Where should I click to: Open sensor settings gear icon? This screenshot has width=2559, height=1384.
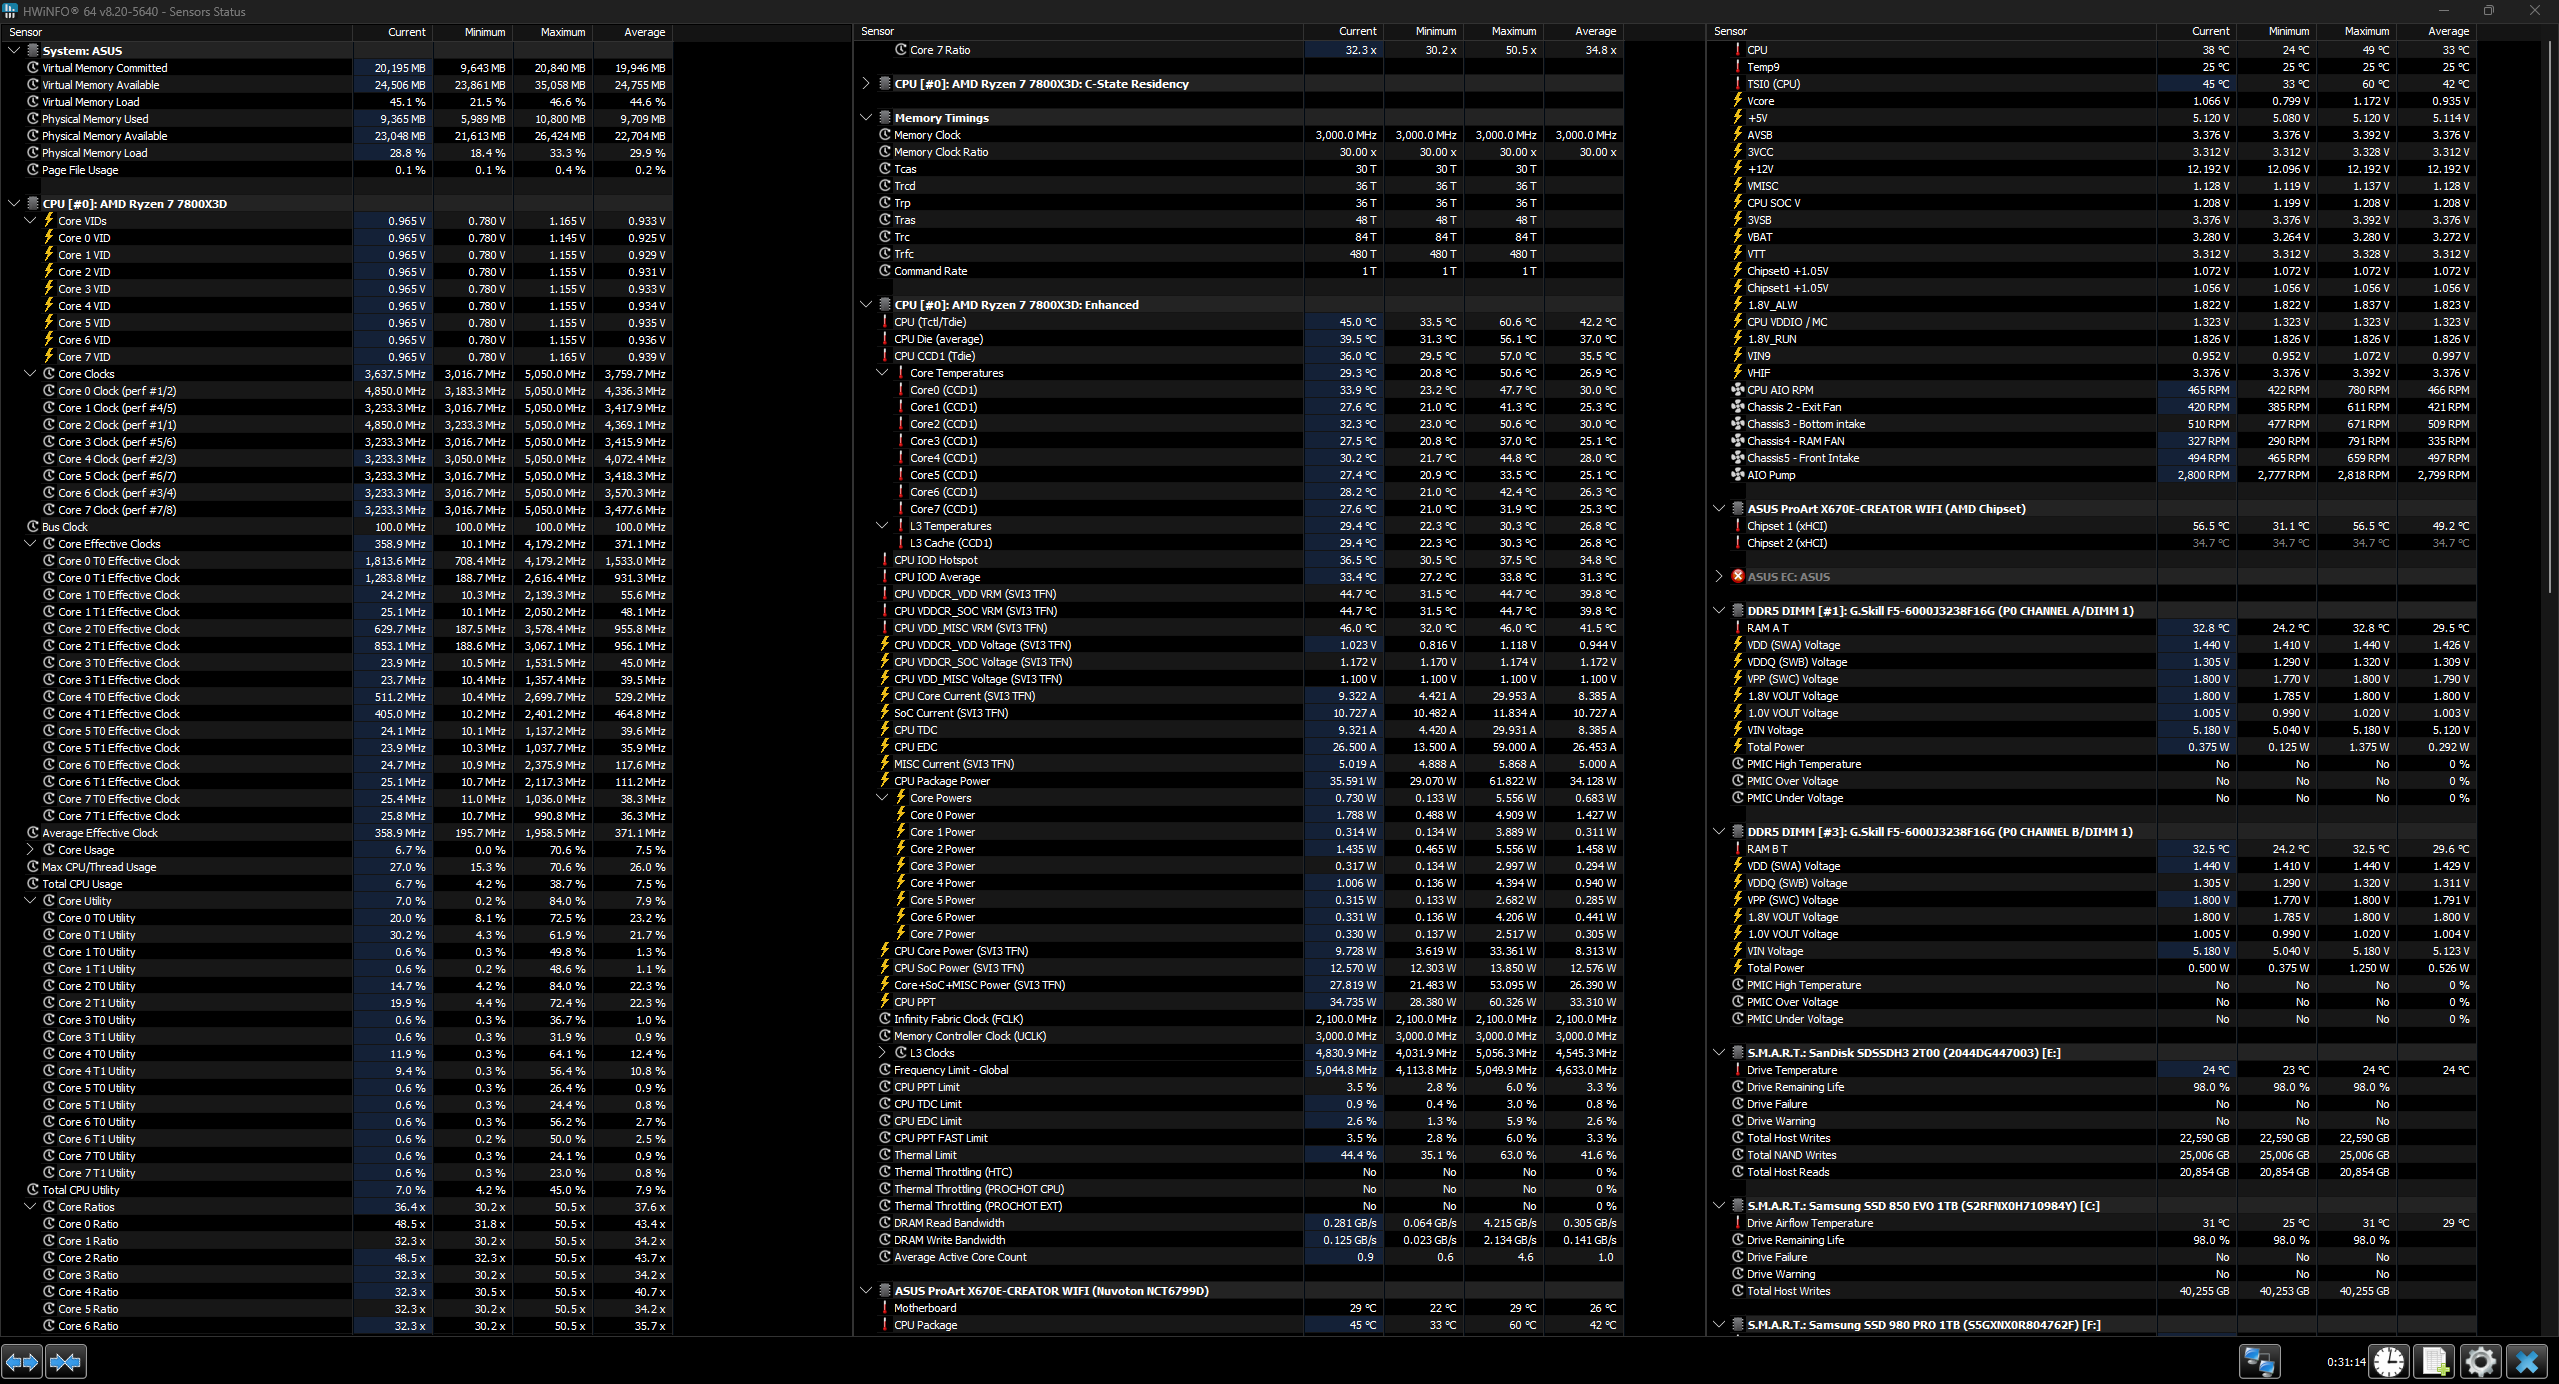(2481, 1361)
